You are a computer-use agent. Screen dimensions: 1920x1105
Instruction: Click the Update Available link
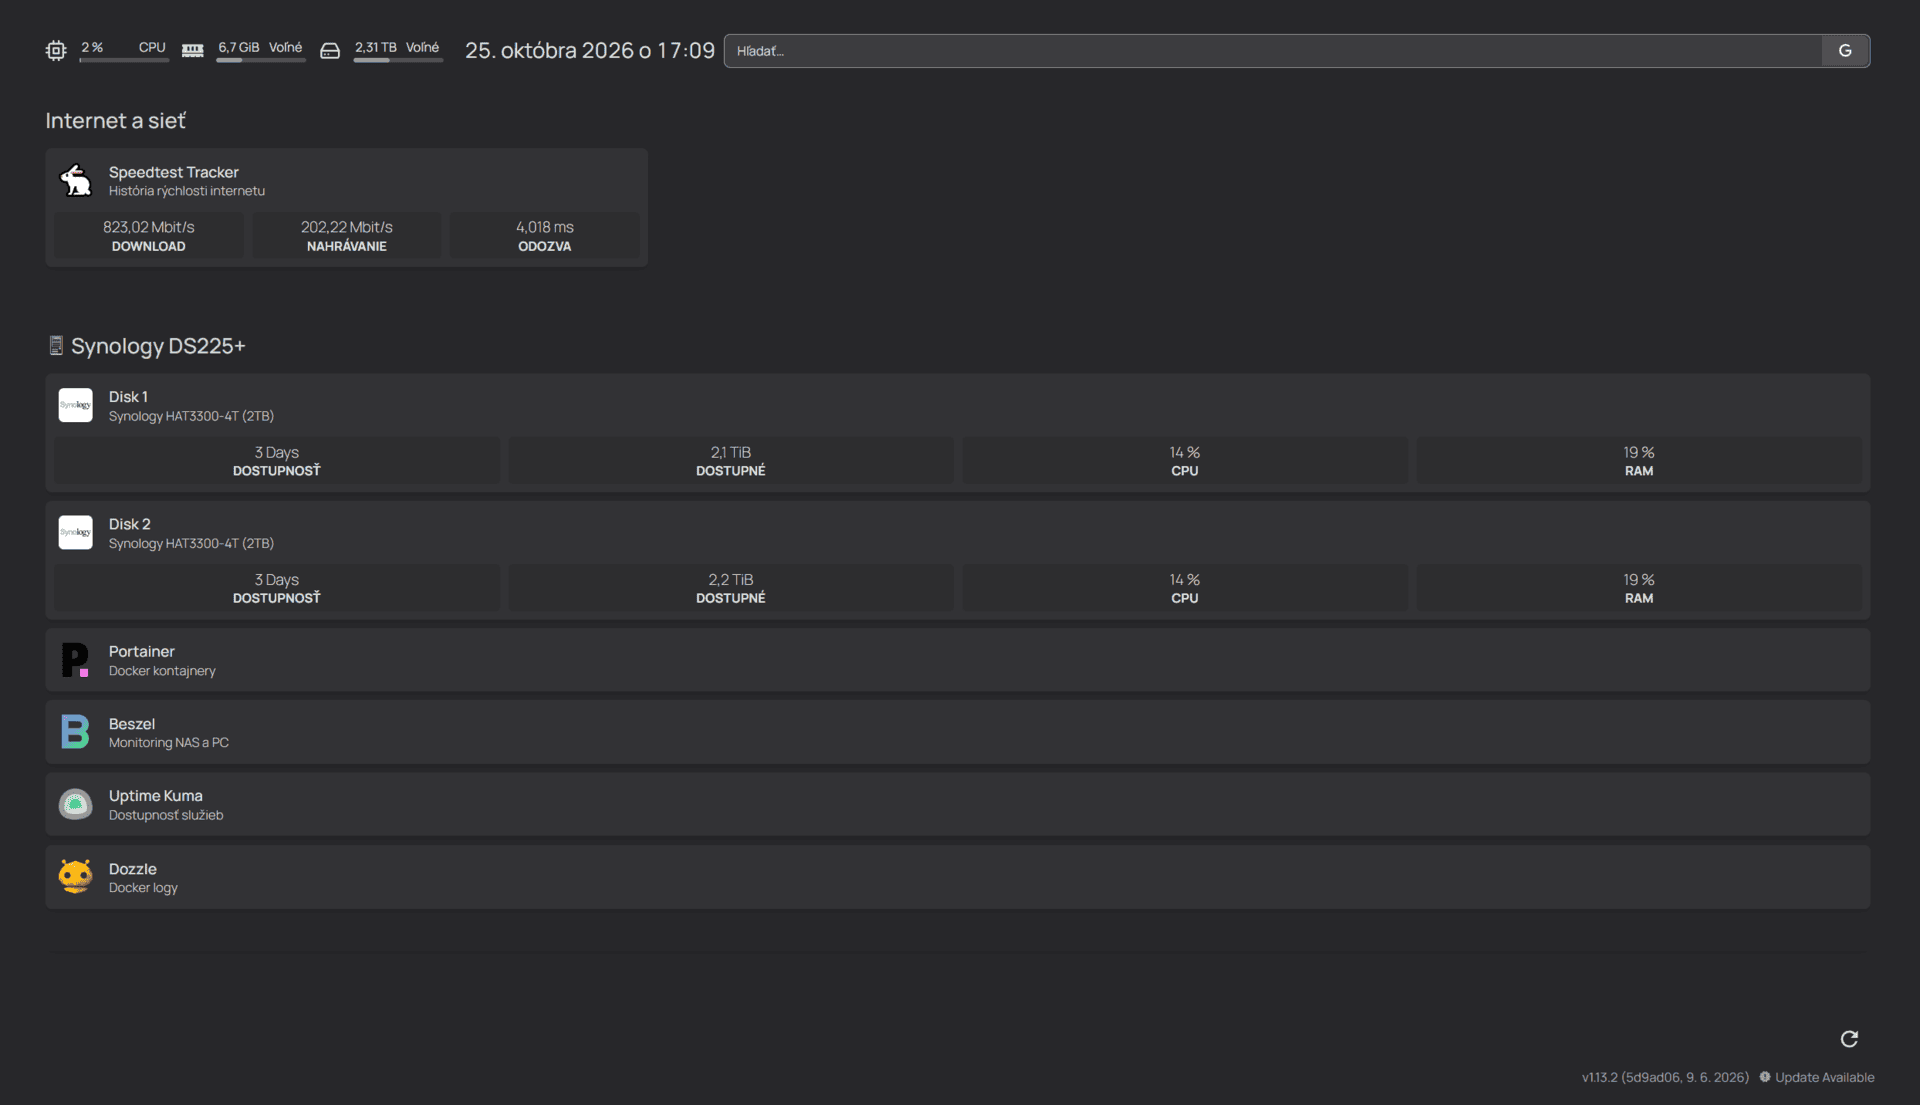click(1825, 1077)
